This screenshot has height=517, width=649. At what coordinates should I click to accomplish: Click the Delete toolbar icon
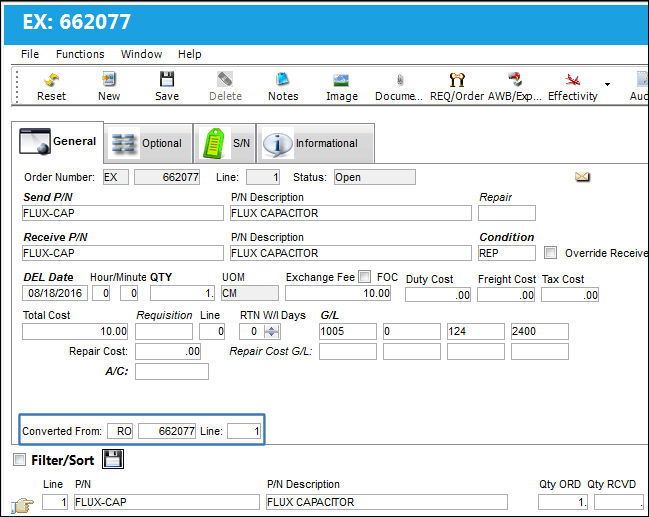click(x=225, y=79)
